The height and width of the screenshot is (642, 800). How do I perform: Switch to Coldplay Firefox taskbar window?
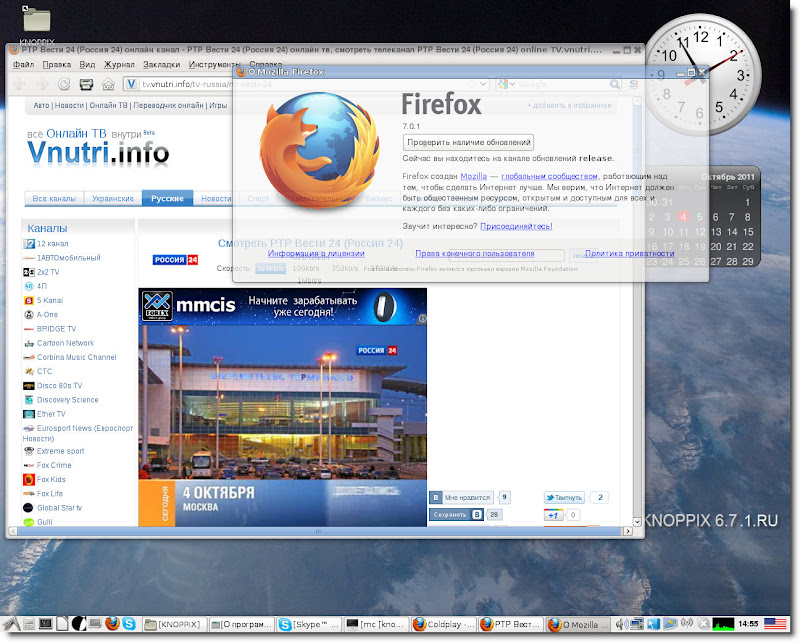(444, 624)
